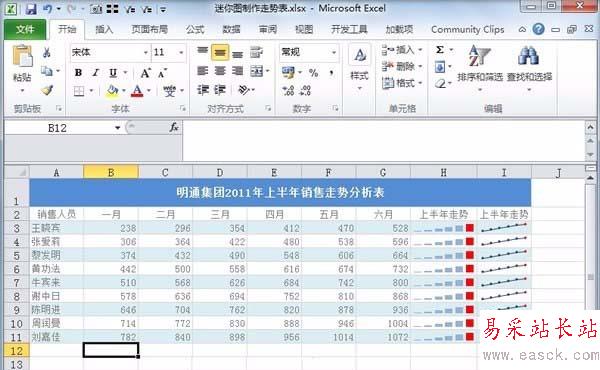Expand font group dialog launcher
This screenshot has width=600, height=370.
click(183, 109)
